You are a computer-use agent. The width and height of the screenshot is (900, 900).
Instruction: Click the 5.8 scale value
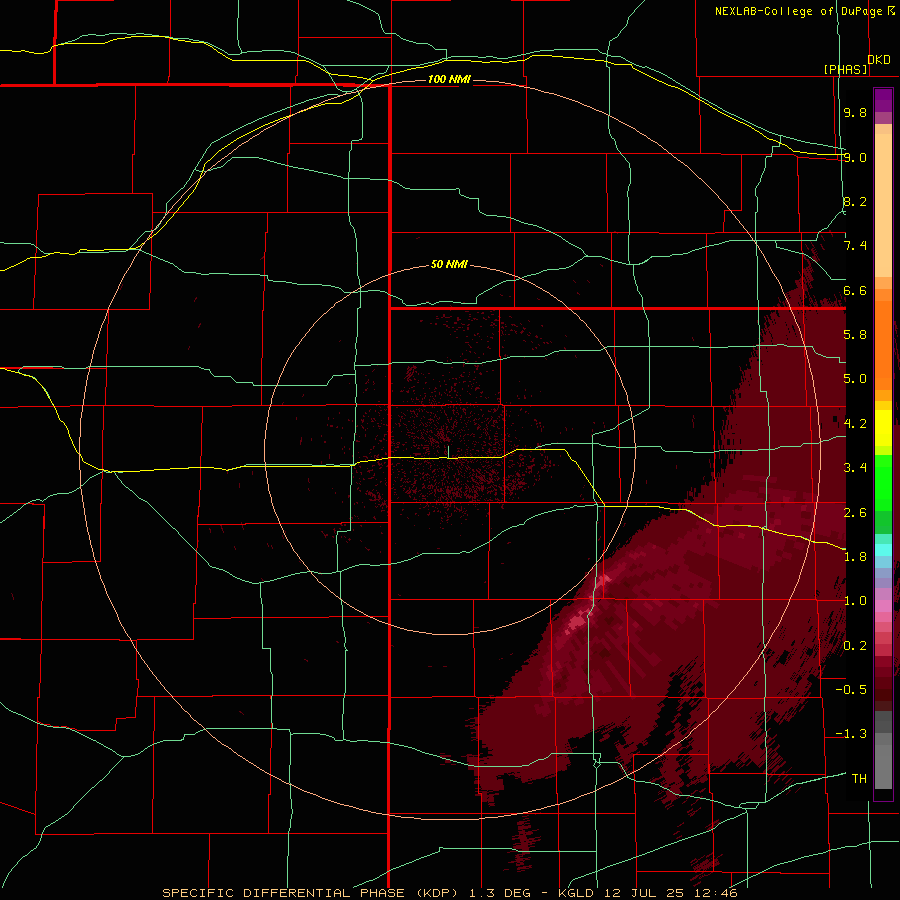coord(855,335)
